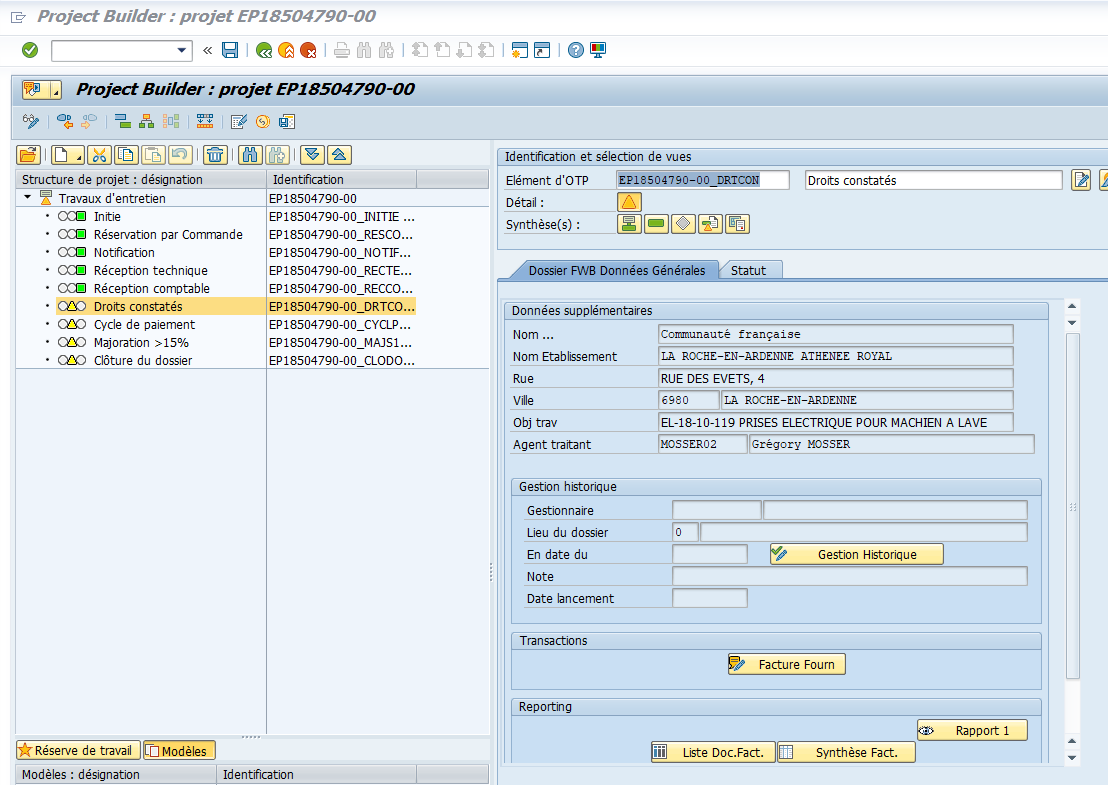Screen dimensions: 1108x785
Task: Click the trash Delete icon above tree
Action: tap(215, 155)
